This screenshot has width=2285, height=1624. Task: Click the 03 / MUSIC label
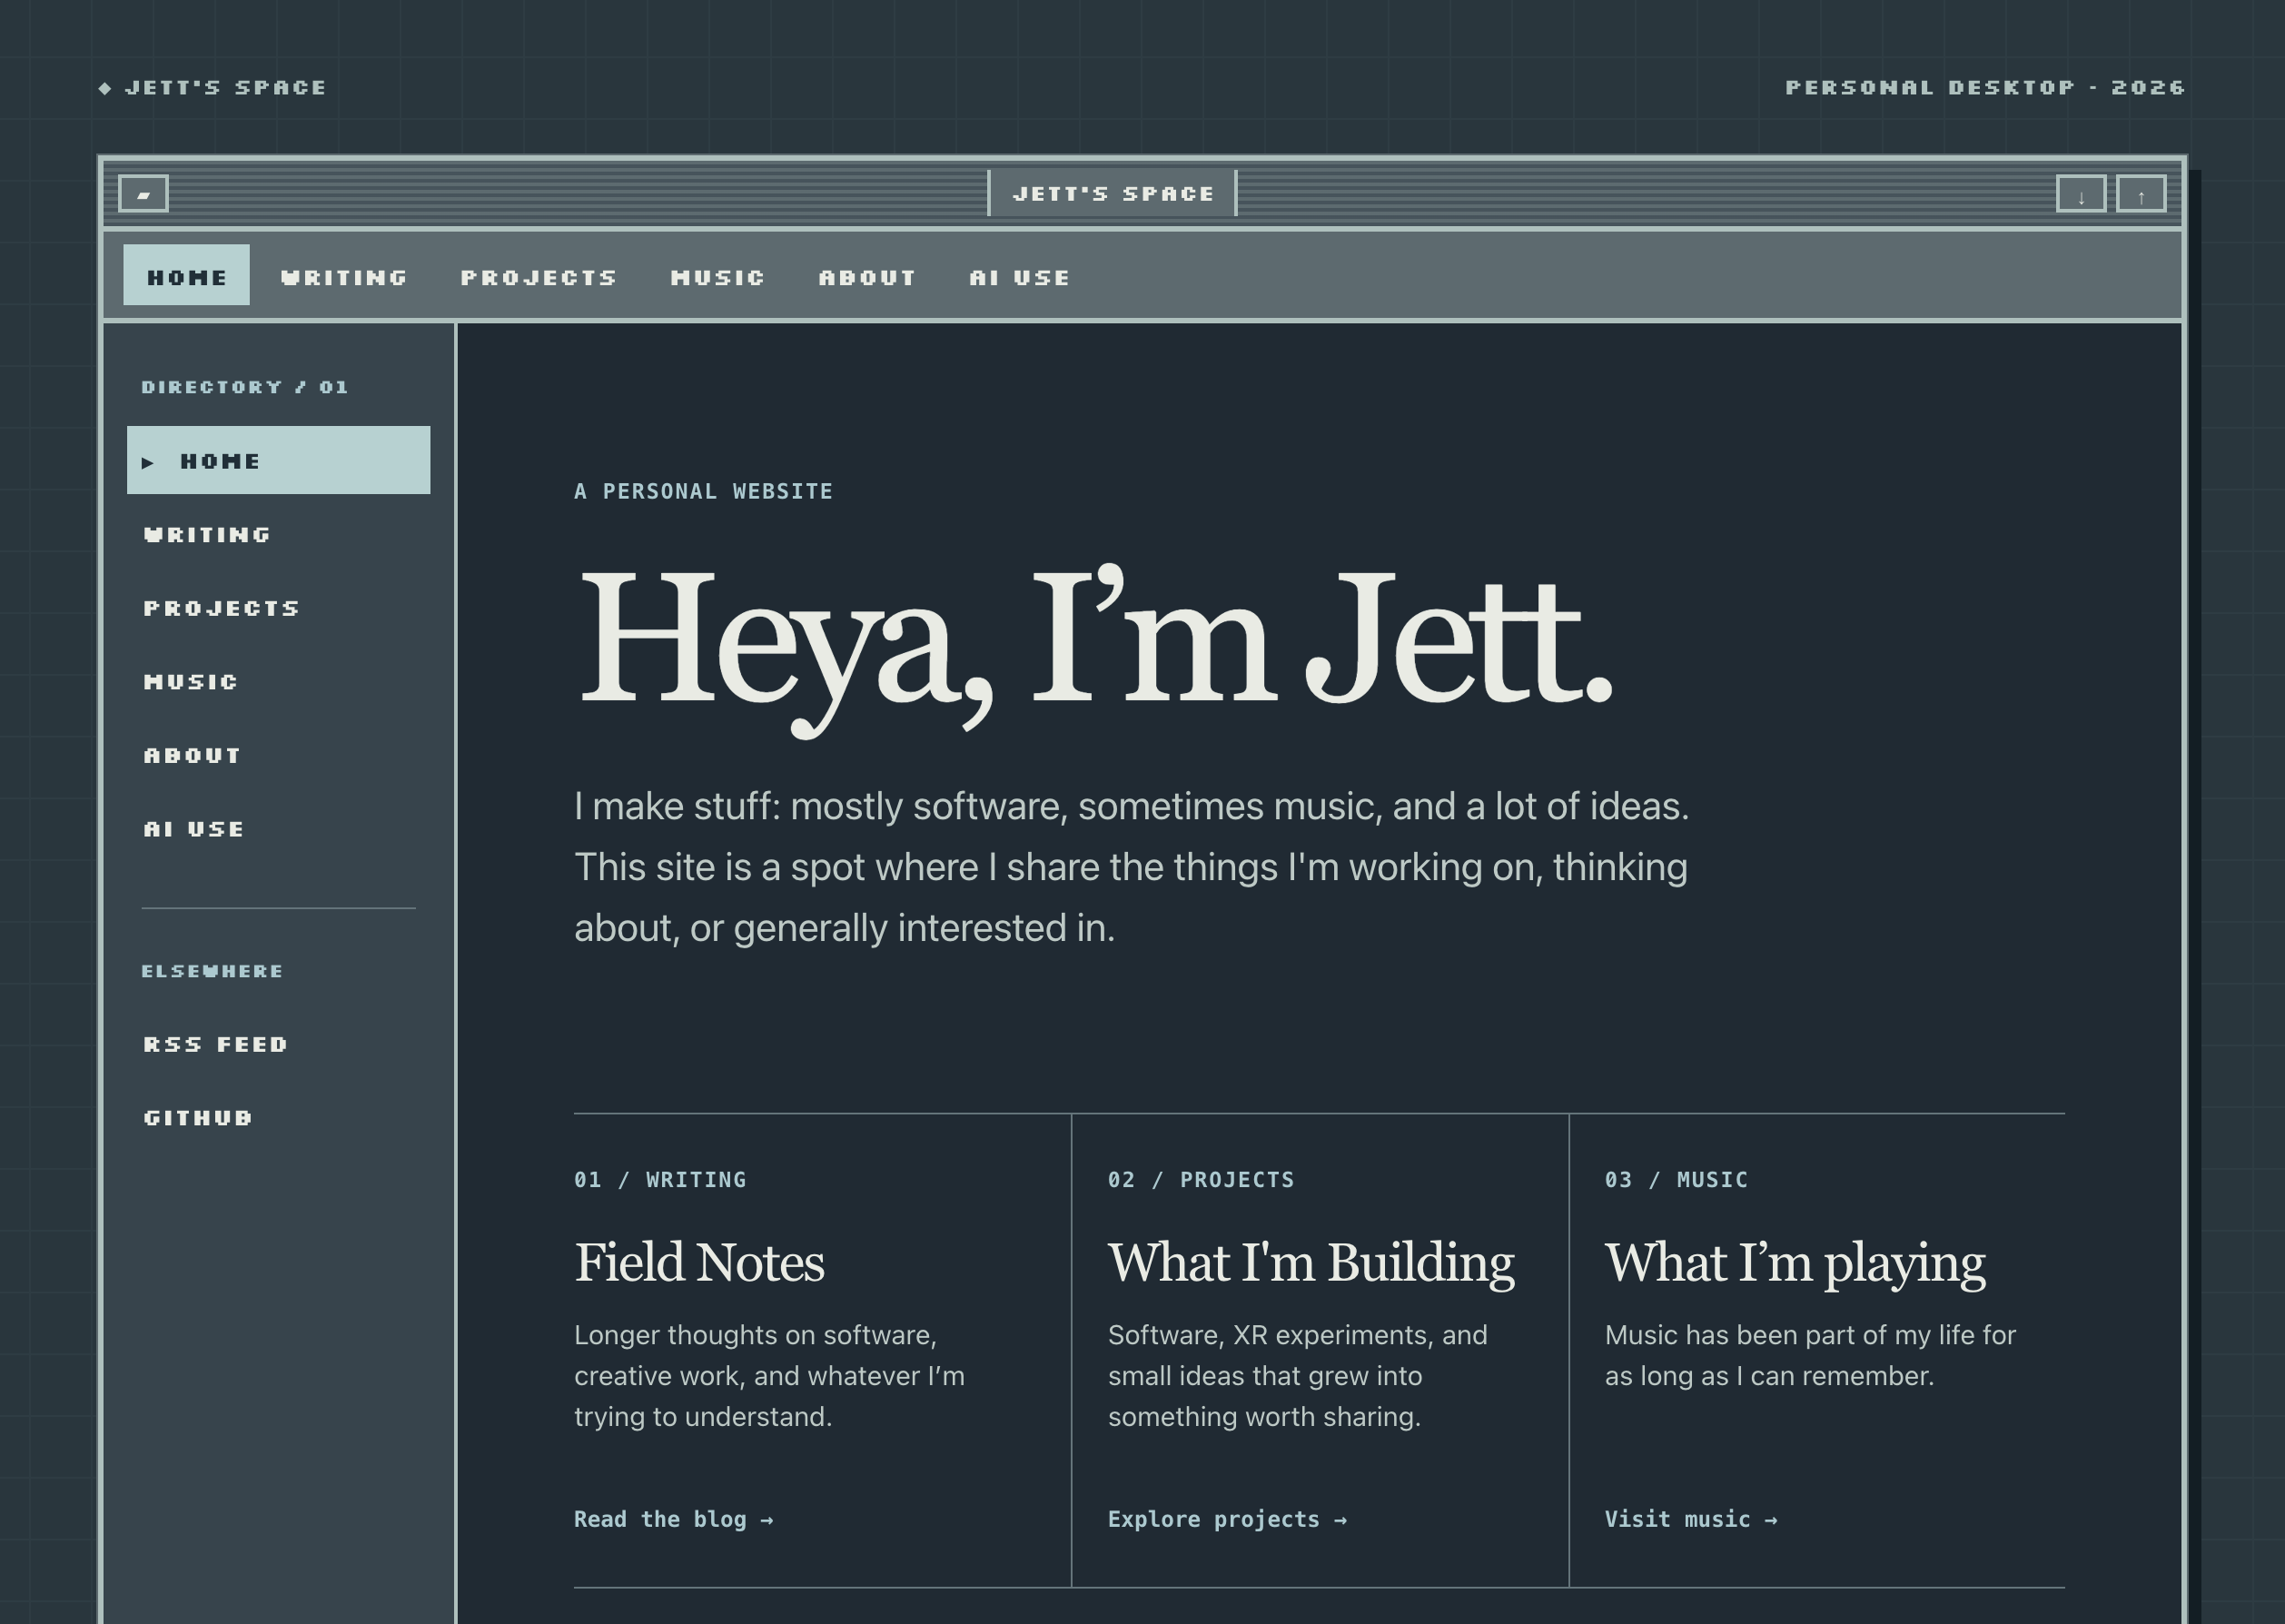click(x=1676, y=1180)
